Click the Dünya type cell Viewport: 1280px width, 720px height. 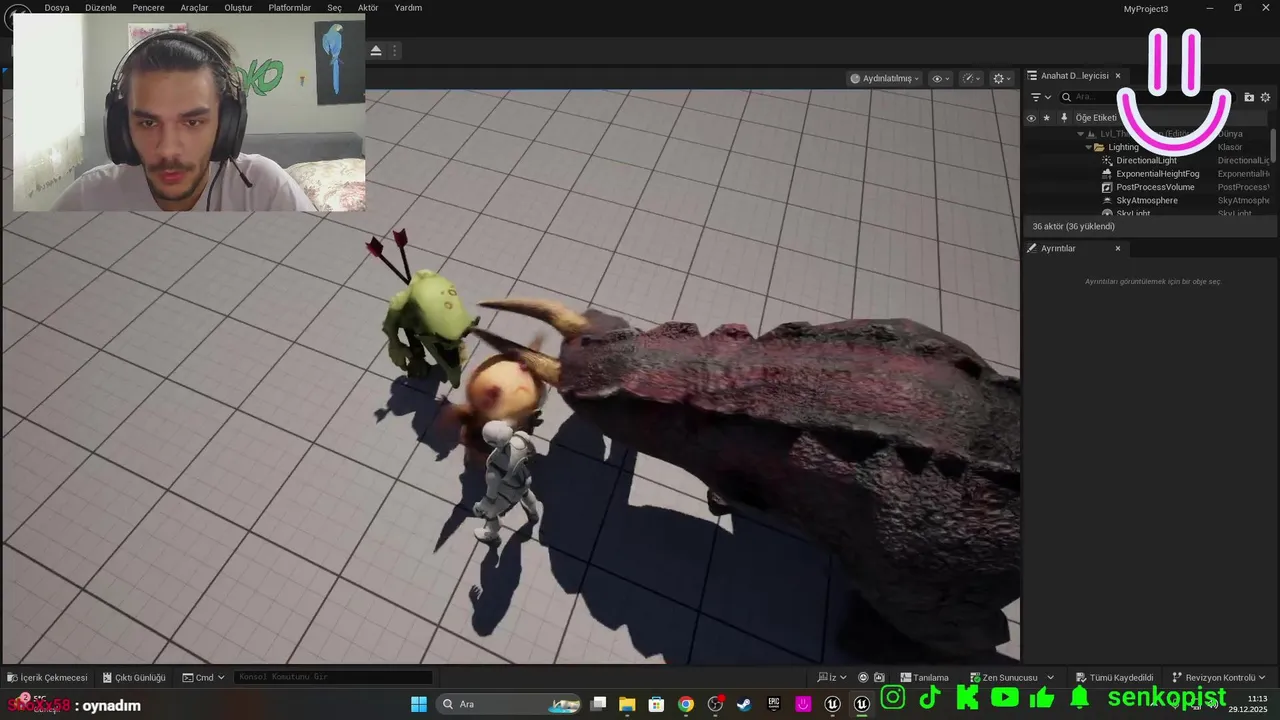tap(1230, 134)
